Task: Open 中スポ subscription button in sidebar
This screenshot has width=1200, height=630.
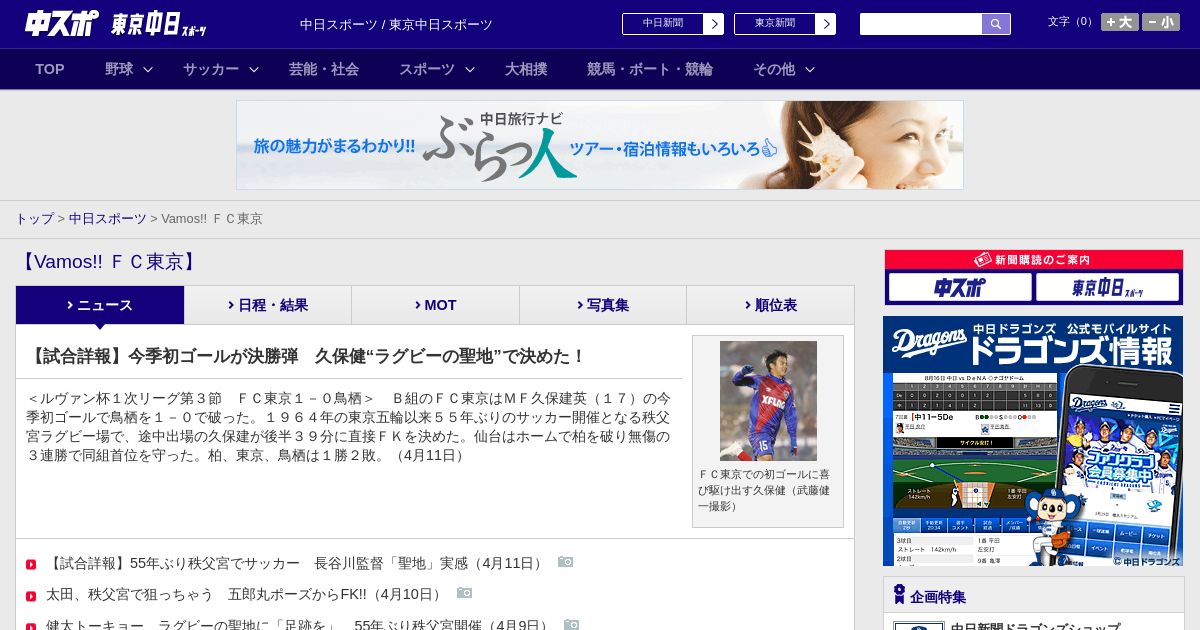Action: [x=960, y=288]
